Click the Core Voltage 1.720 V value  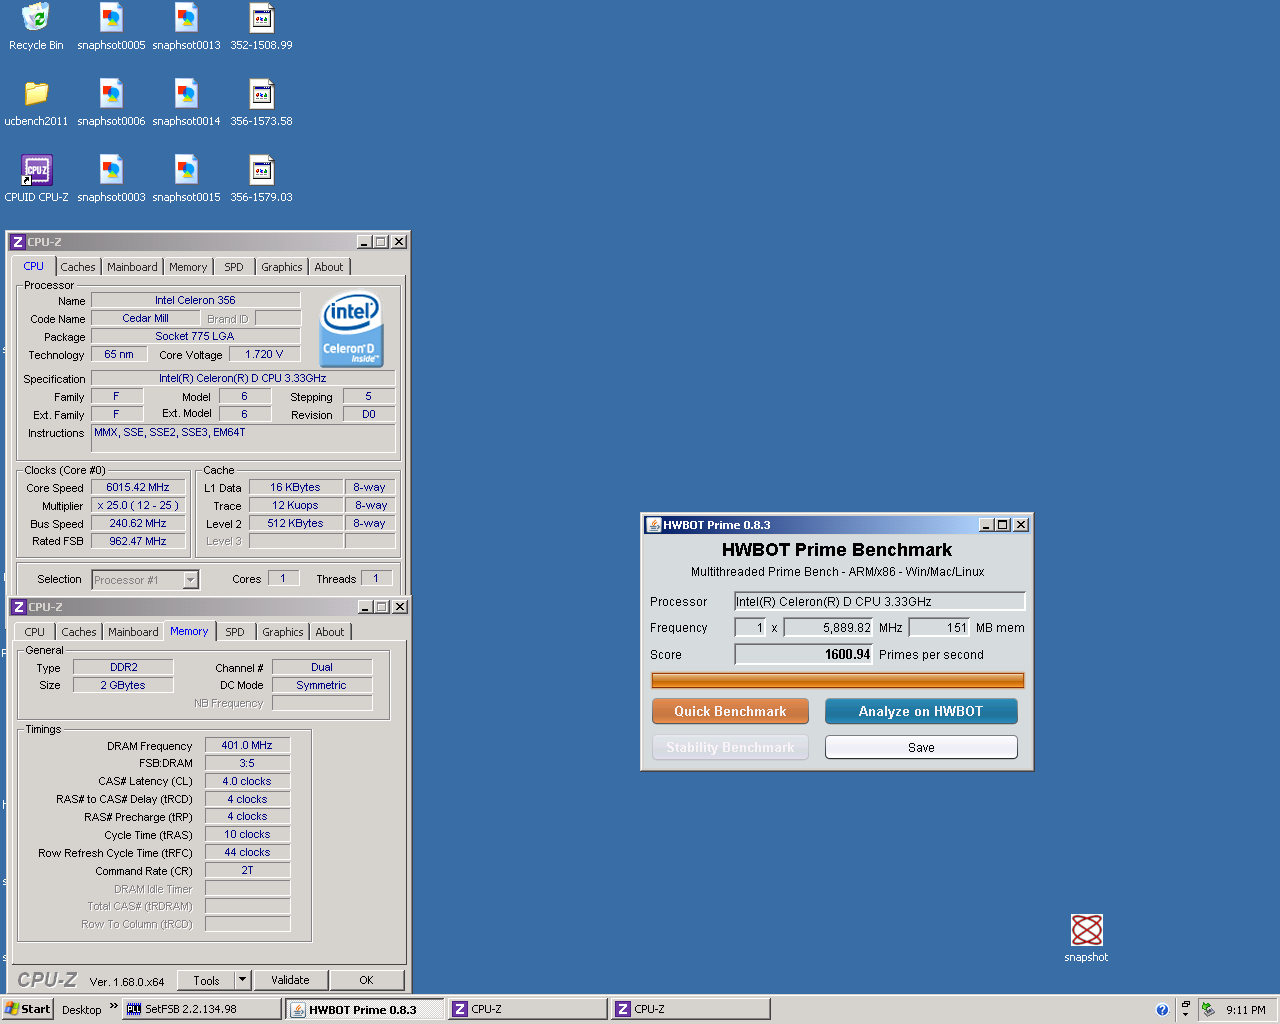pyautogui.click(x=265, y=354)
